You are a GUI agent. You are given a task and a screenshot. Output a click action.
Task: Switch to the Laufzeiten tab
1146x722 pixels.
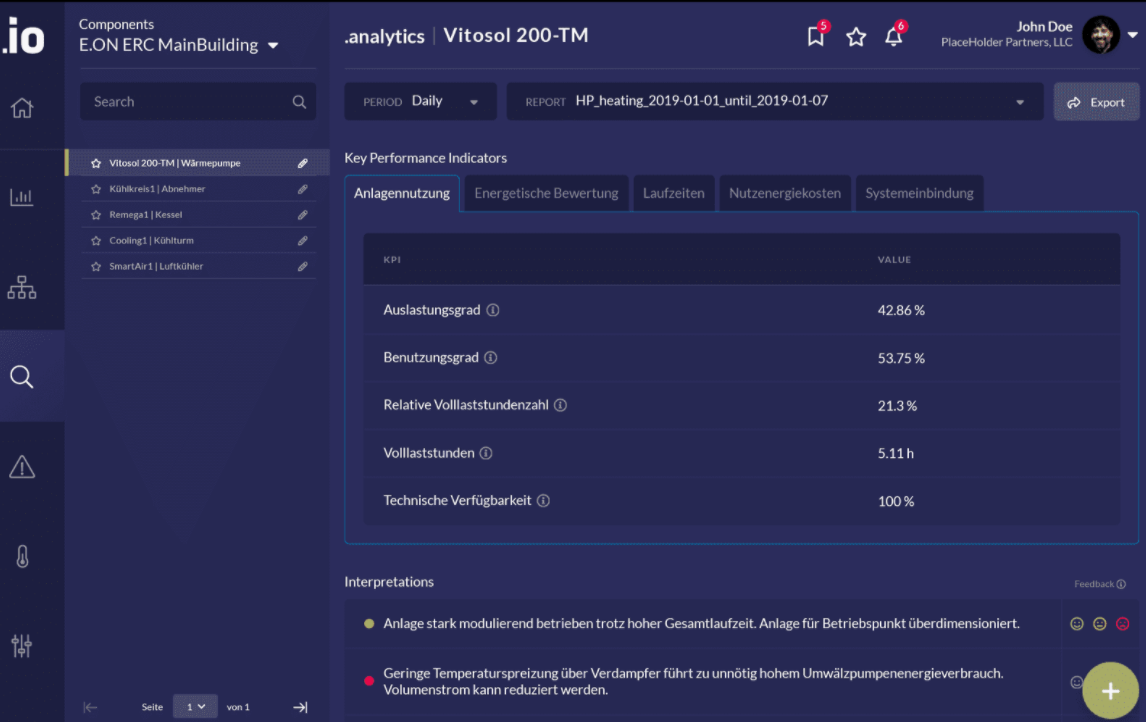pos(673,193)
